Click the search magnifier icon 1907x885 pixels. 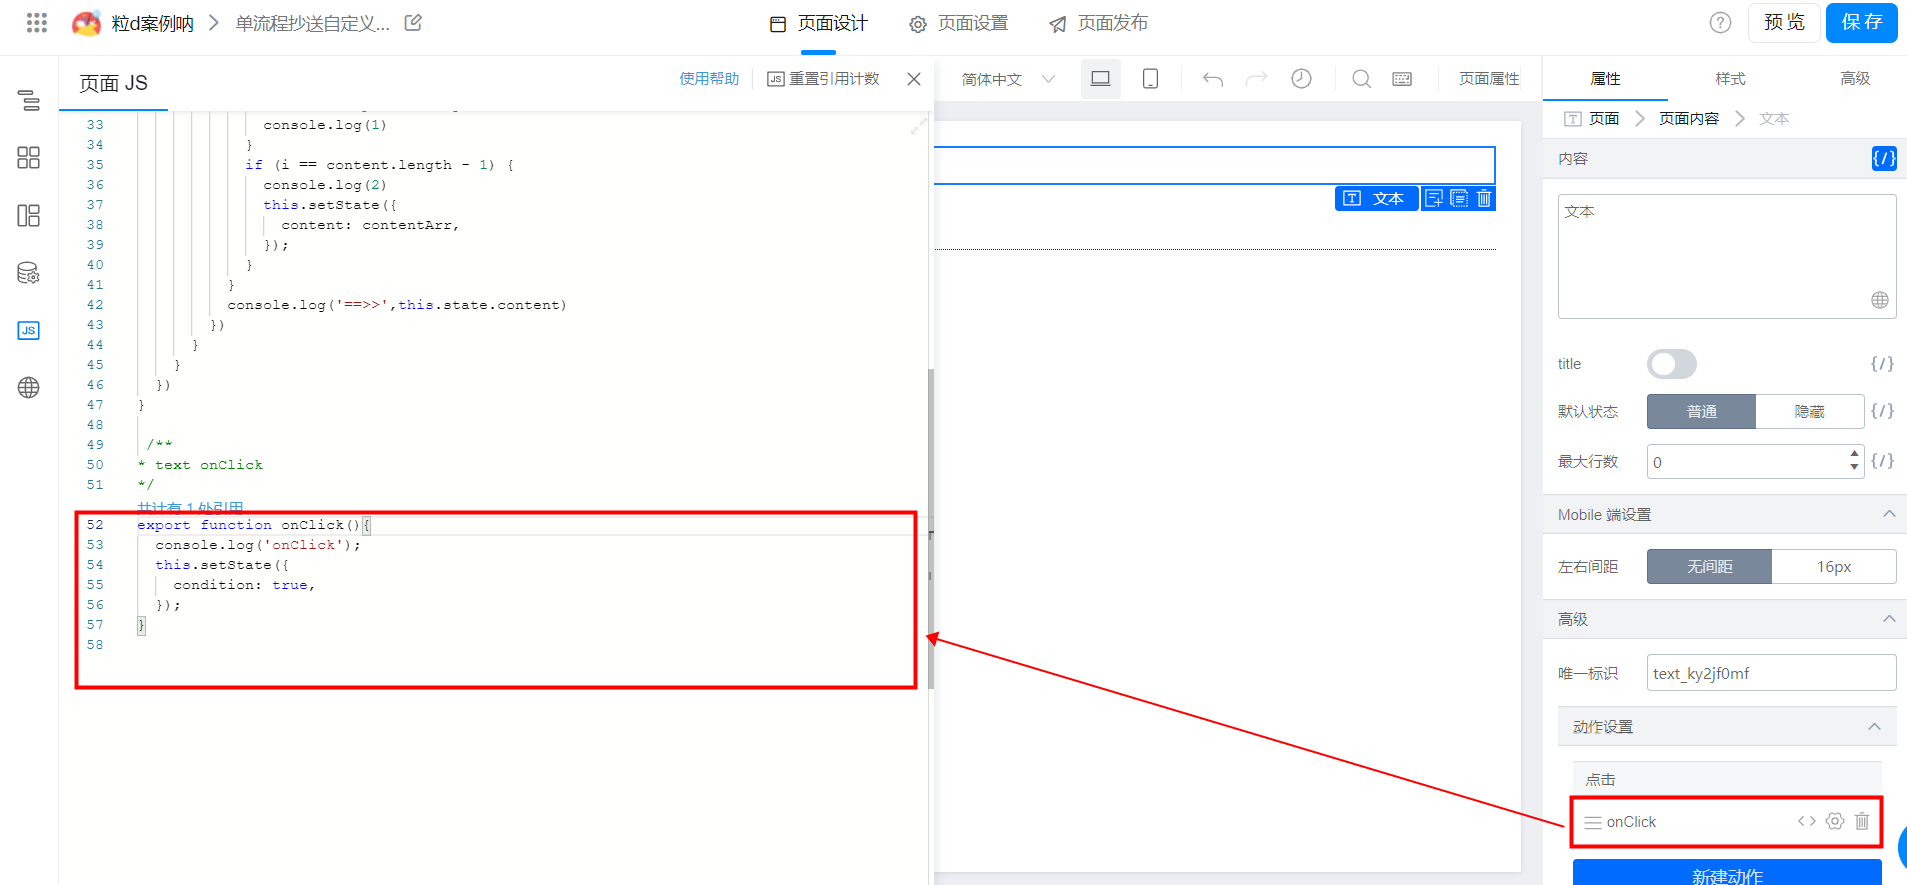[x=1361, y=79]
